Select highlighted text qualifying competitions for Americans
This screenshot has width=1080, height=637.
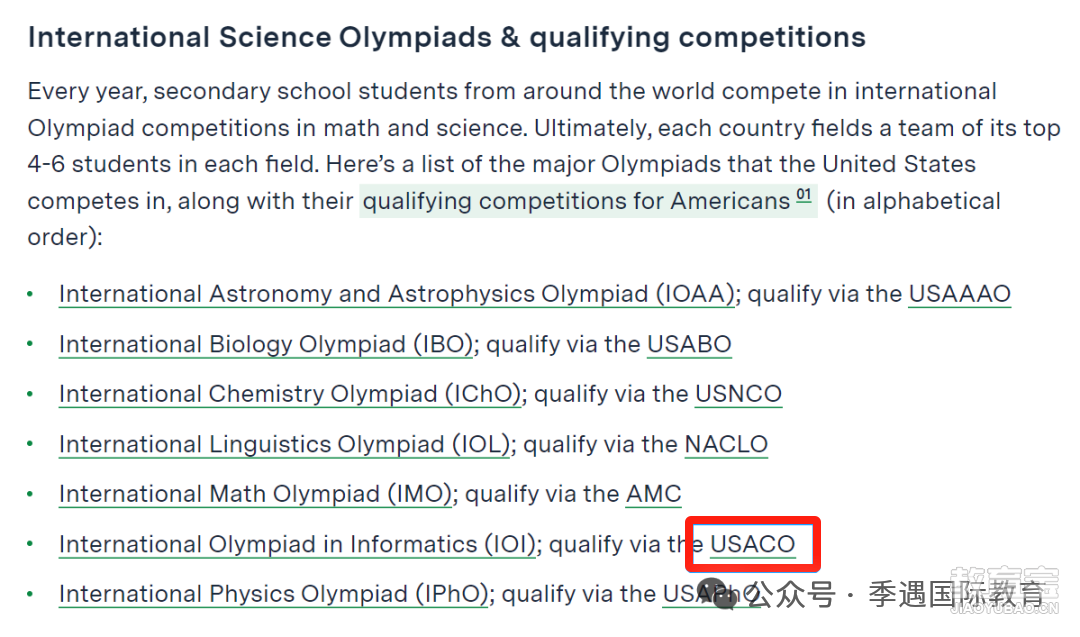click(577, 201)
